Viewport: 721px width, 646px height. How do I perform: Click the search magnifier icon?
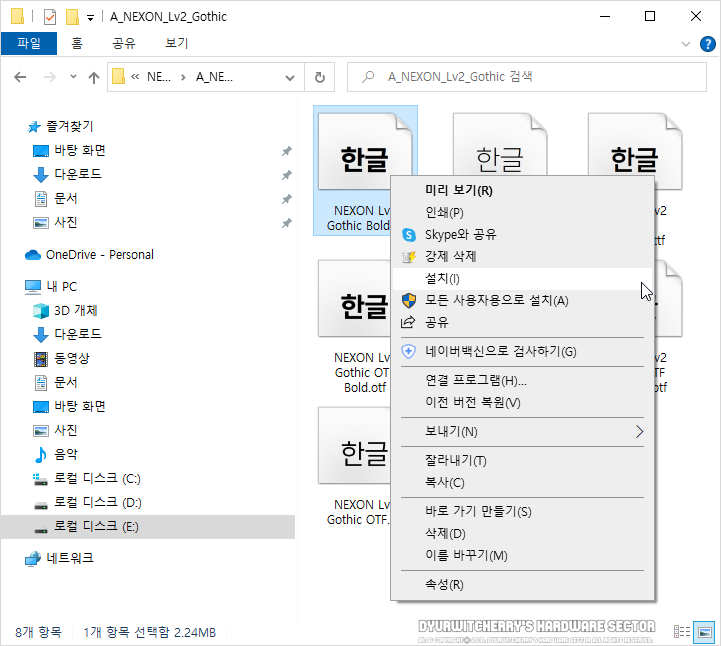pos(368,77)
